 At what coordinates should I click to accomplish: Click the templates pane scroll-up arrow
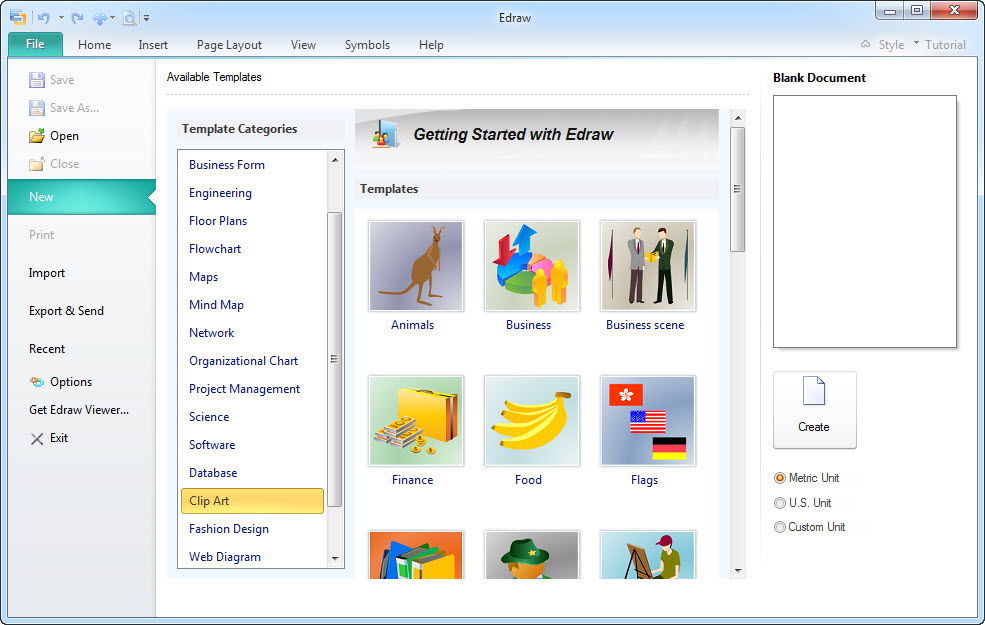pyautogui.click(x=738, y=118)
